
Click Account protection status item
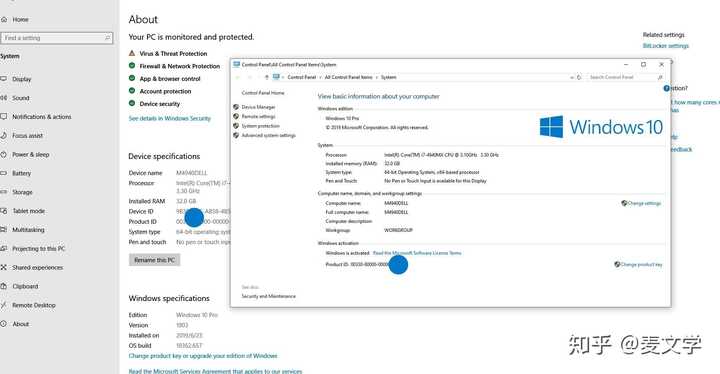pyautogui.click(x=165, y=91)
